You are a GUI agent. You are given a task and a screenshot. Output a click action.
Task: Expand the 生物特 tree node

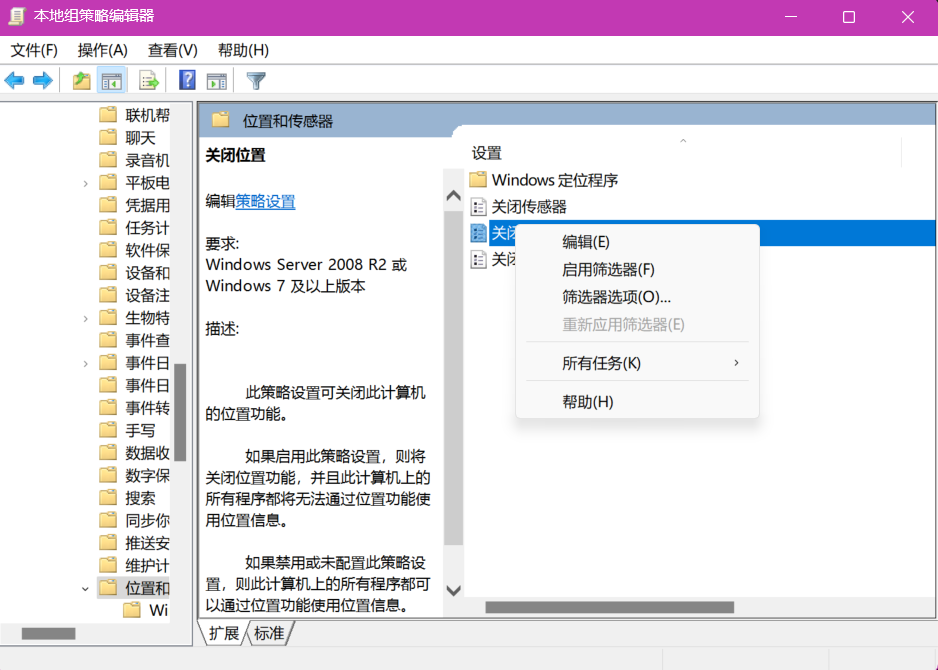point(86,318)
